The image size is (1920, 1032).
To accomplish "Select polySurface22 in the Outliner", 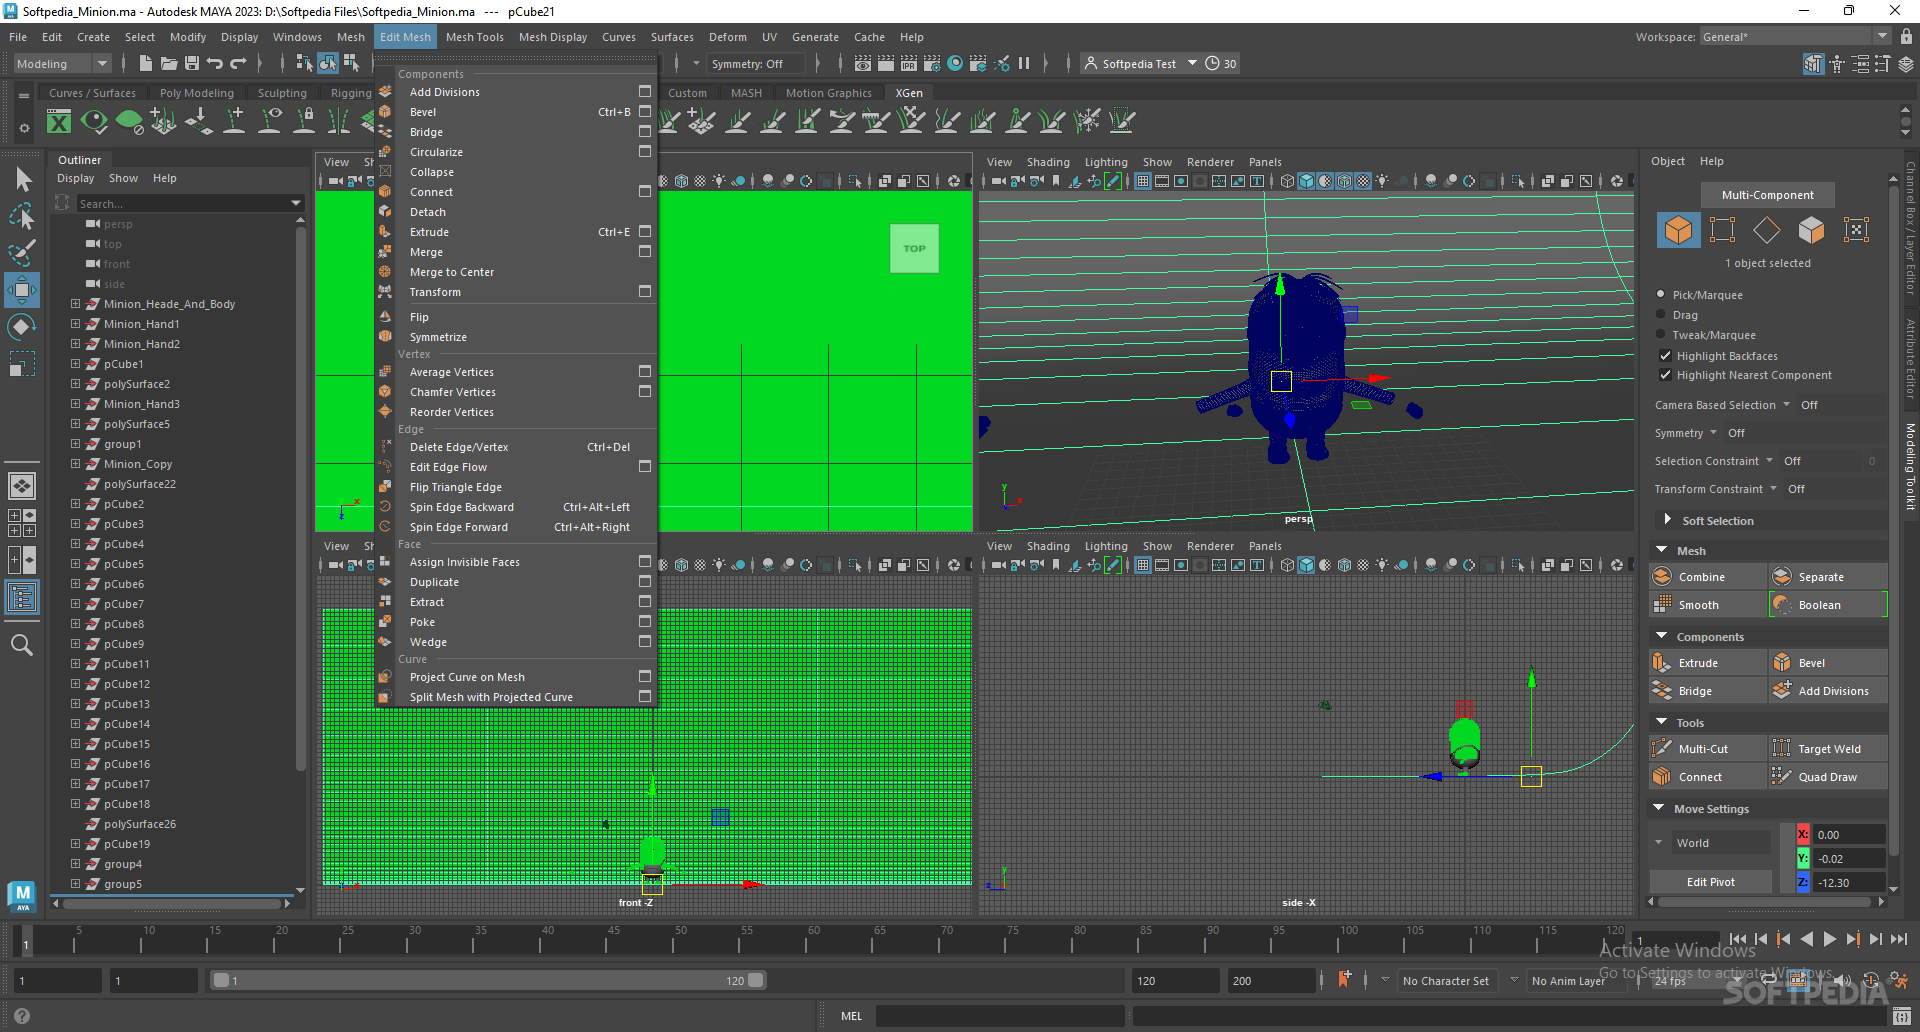I will click(x=139, y=484).
